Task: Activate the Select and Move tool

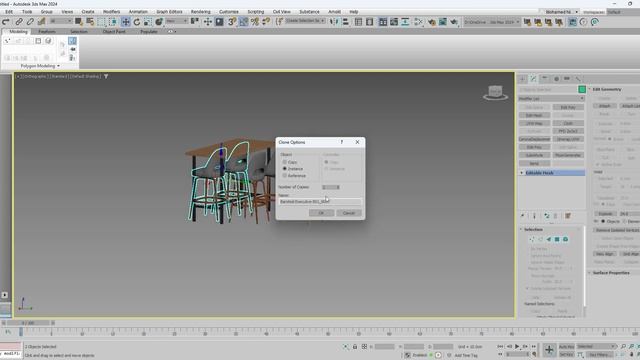Action: [x=125, y=22]
